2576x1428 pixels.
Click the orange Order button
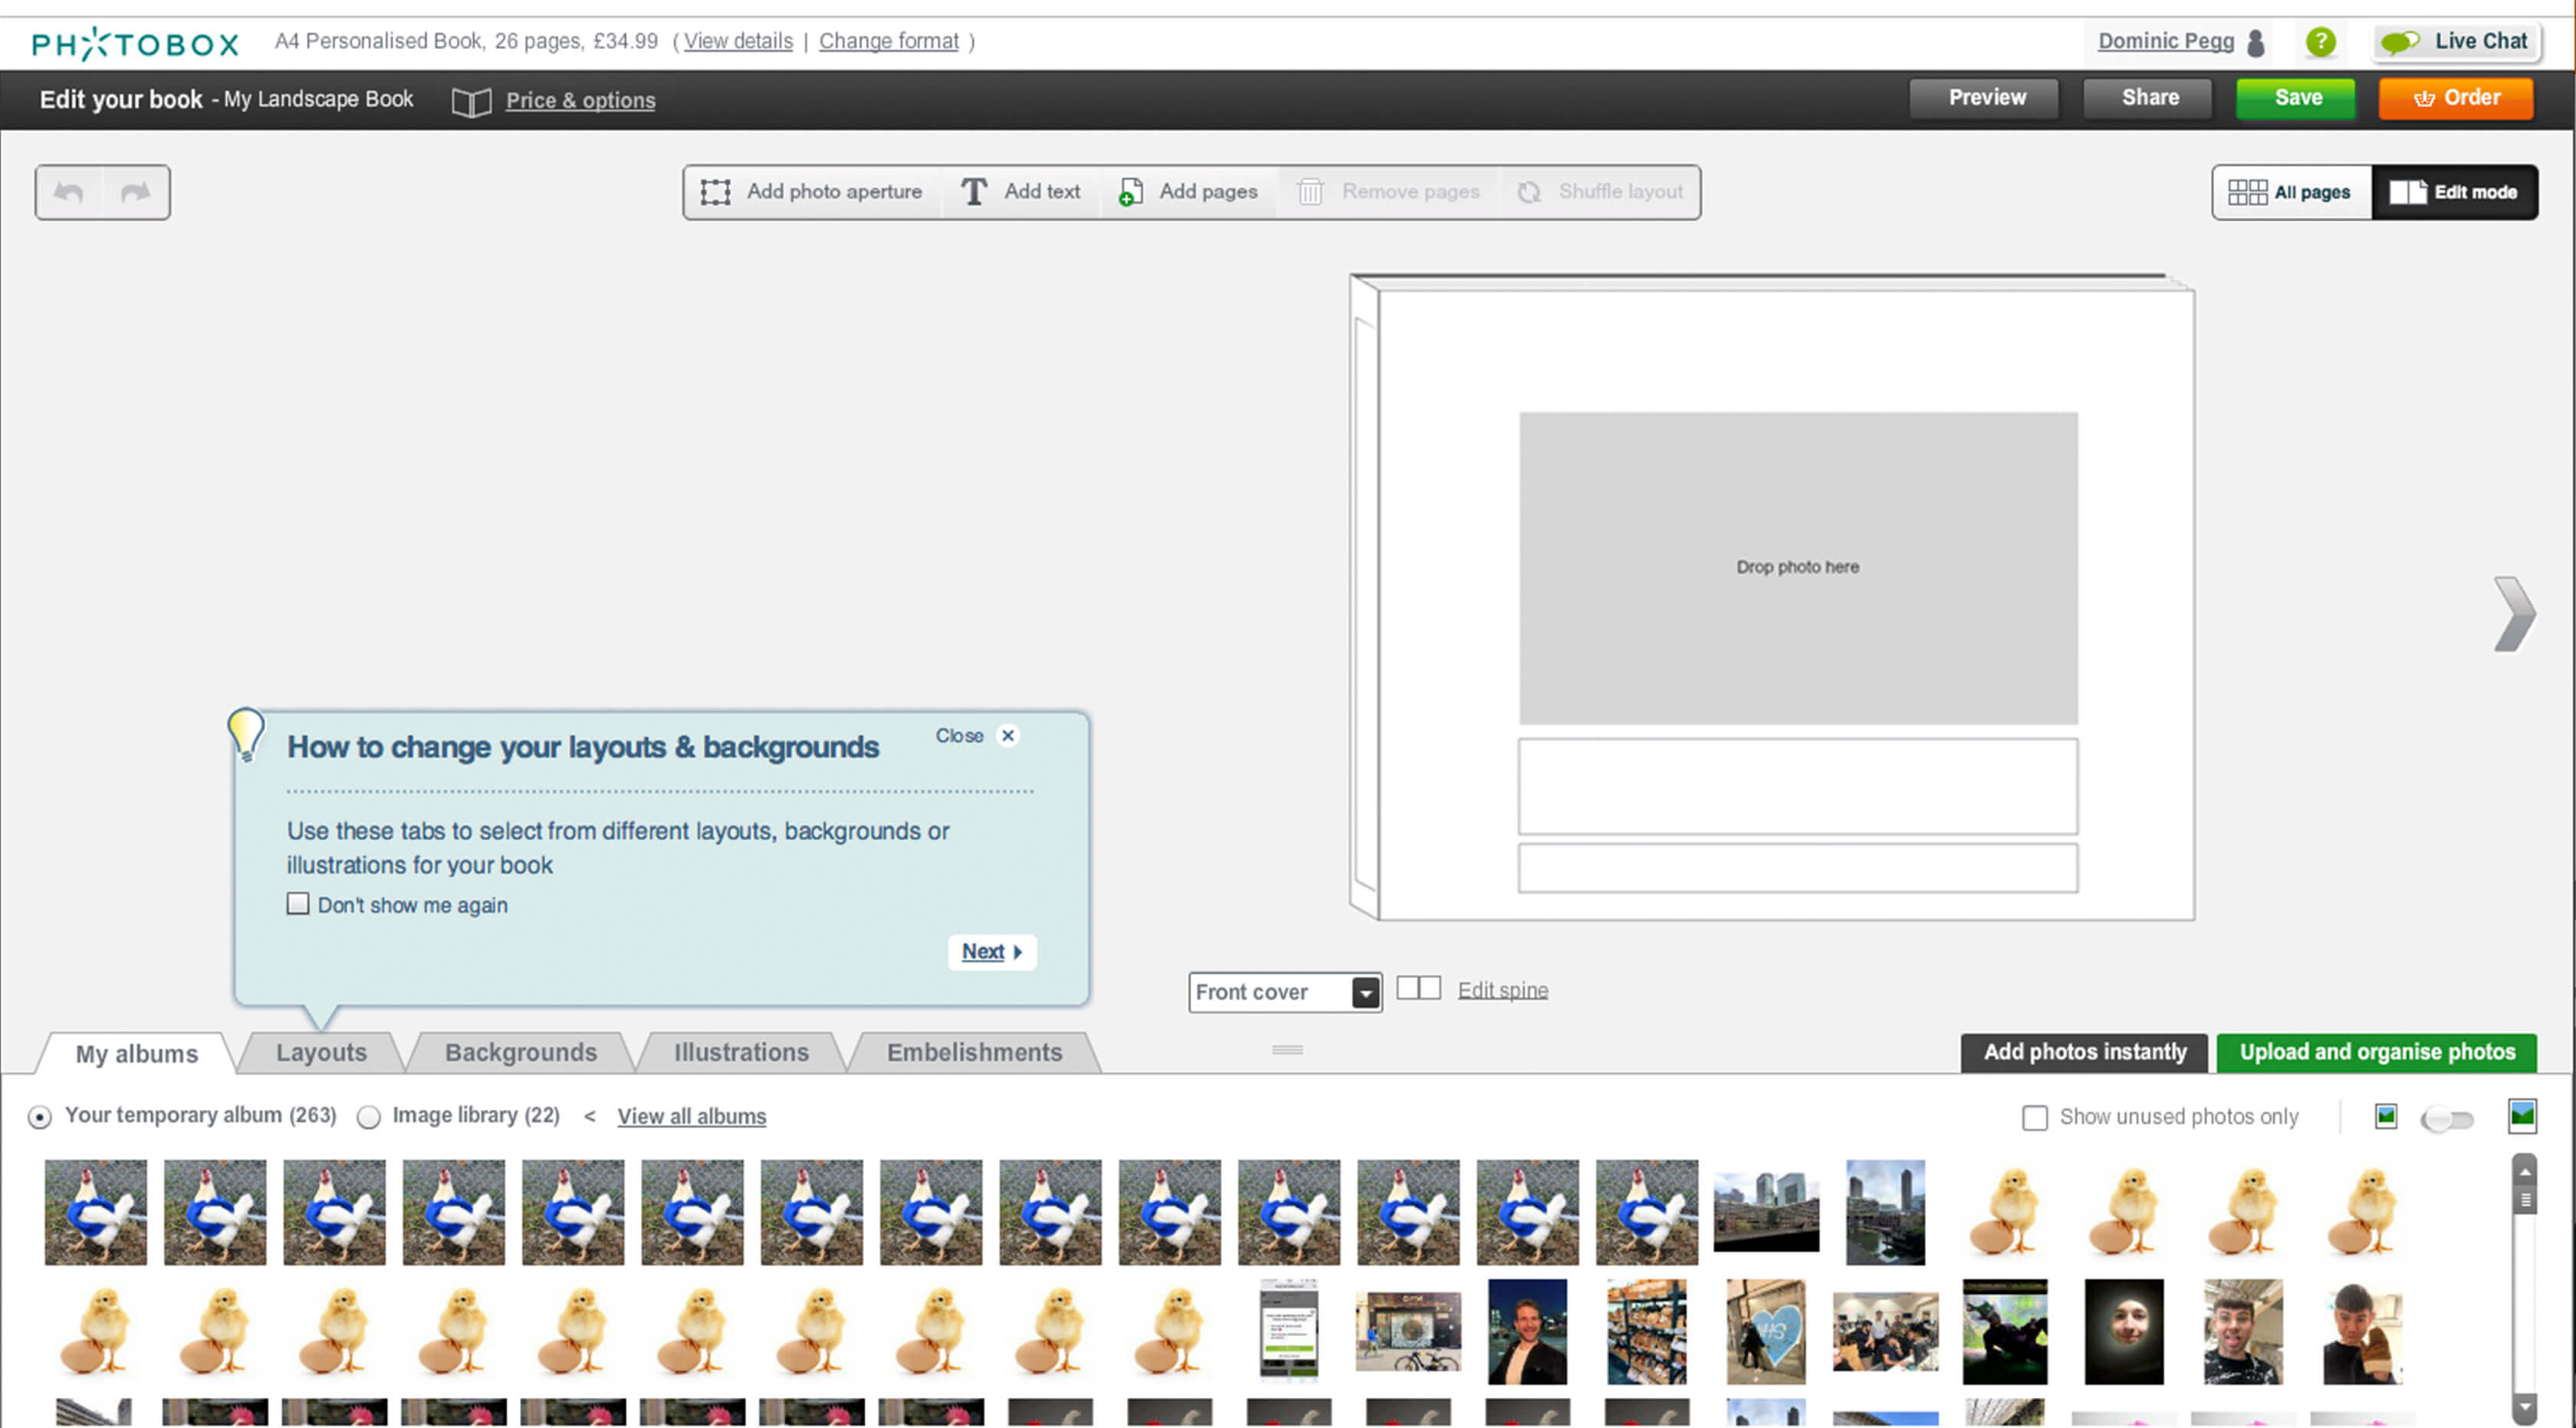pyautogui.click(x=2456, y=98)
